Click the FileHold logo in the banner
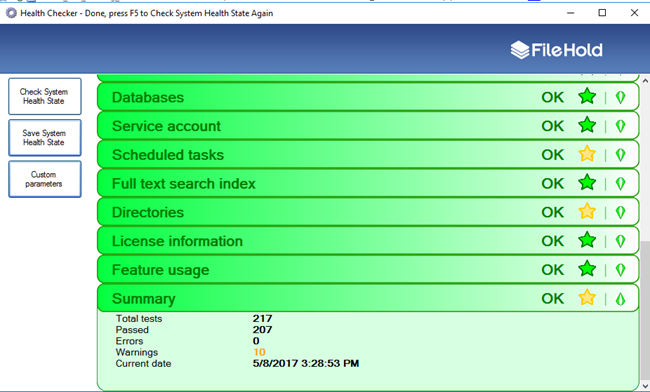 coord(556,50)
